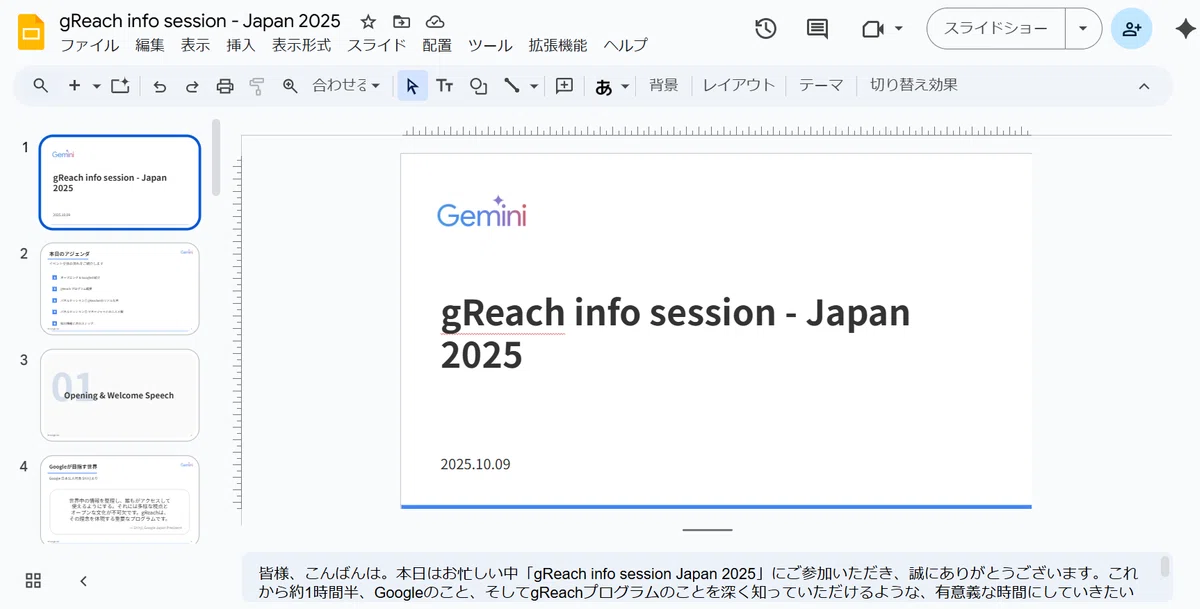Open the ファイル menu
Viewport: 1200px width, 609px height.
click(x=90, y=45)
